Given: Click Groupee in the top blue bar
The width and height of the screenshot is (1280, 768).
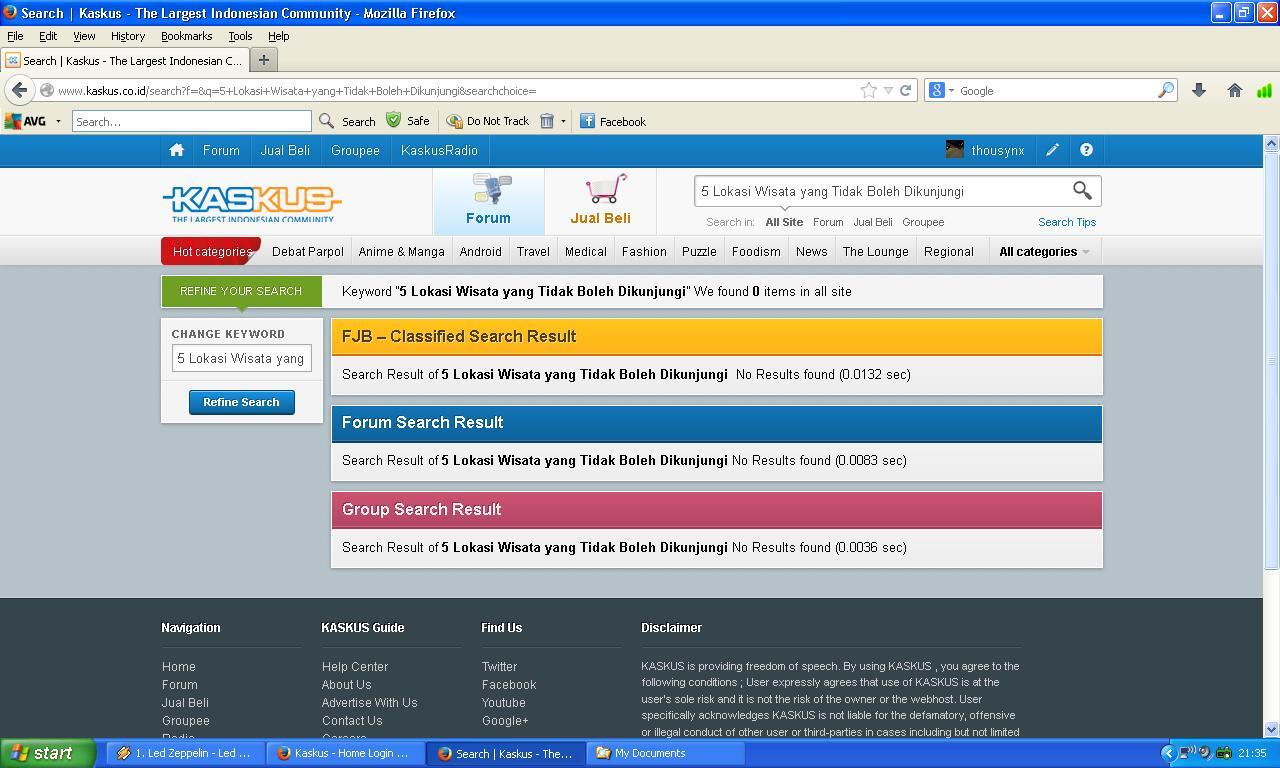Looking at the screenshot, I should [x=355, y=150].
